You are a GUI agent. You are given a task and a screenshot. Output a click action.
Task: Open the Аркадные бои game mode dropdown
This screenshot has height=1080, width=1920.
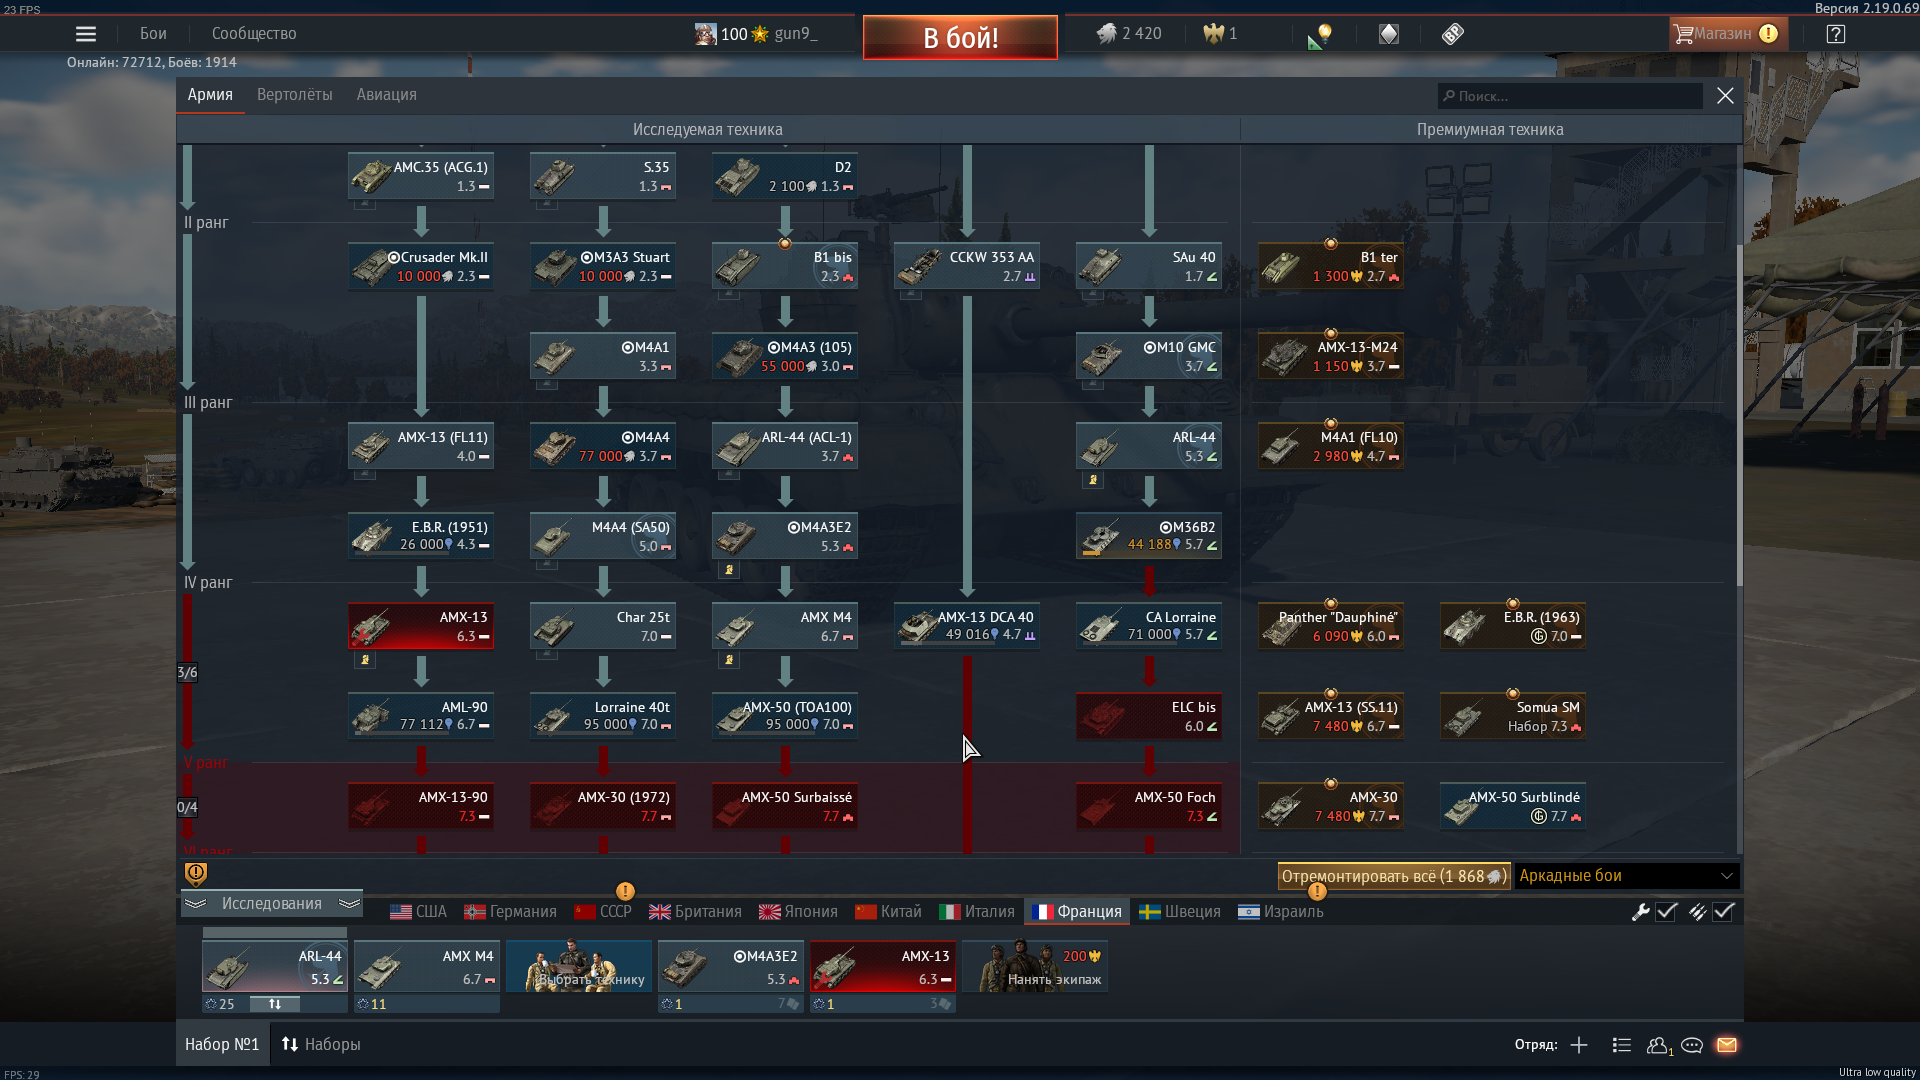coord(1627,876)
